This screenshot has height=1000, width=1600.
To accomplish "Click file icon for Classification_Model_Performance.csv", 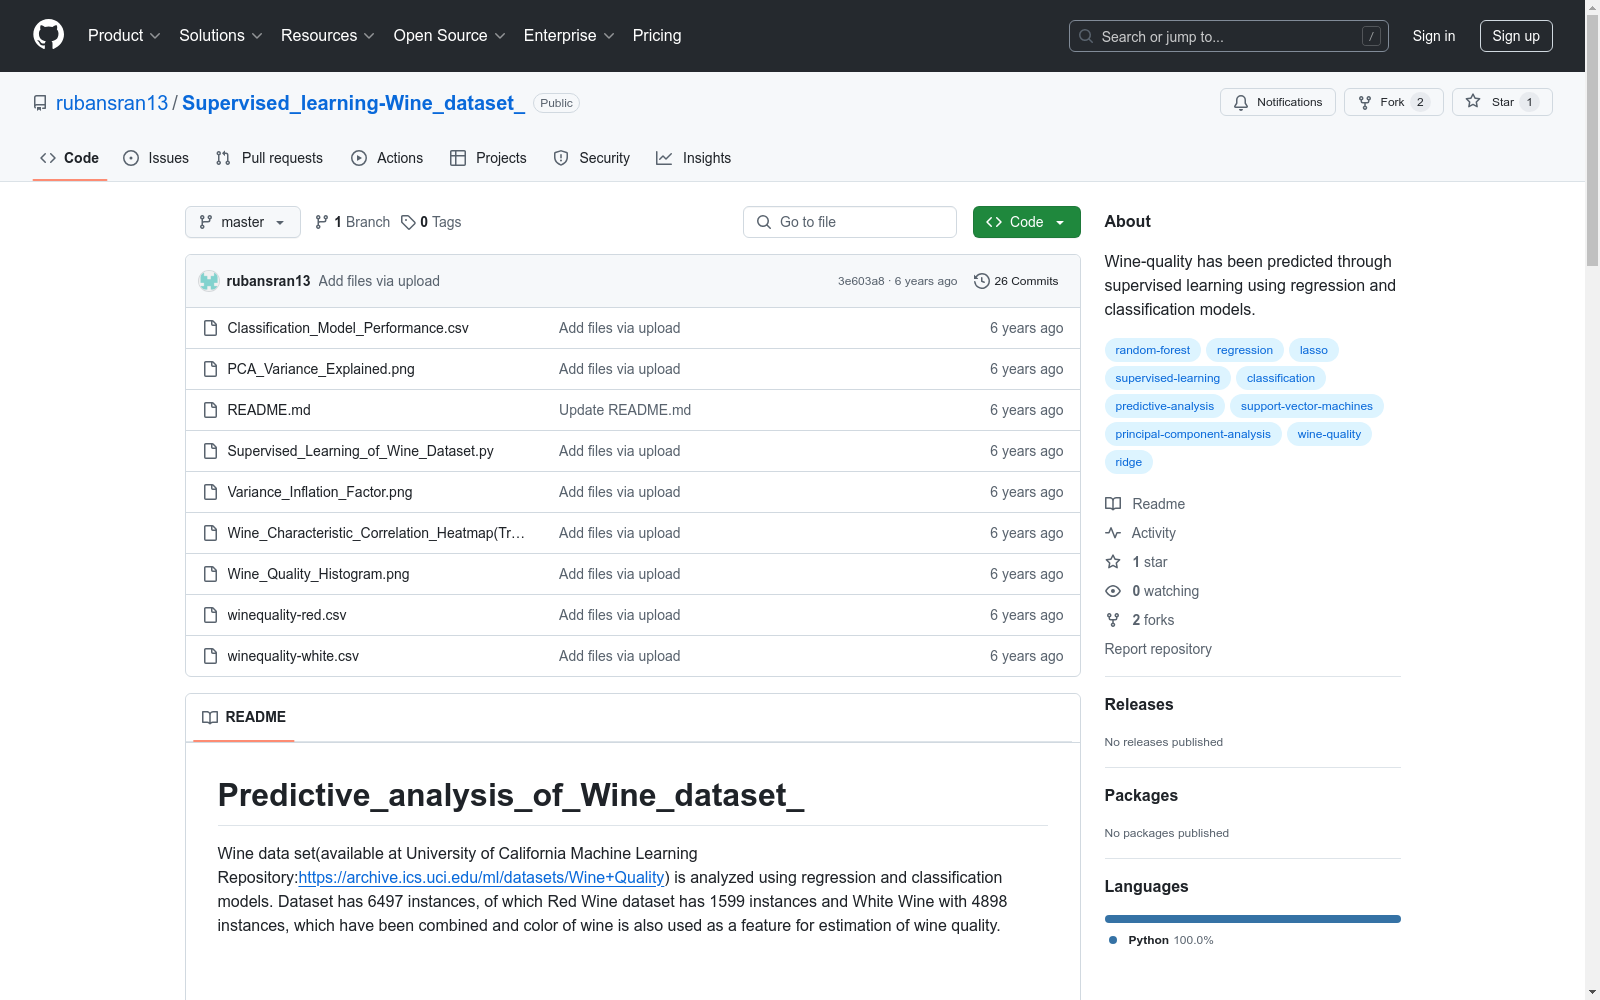I will click(x=210, y=328).
